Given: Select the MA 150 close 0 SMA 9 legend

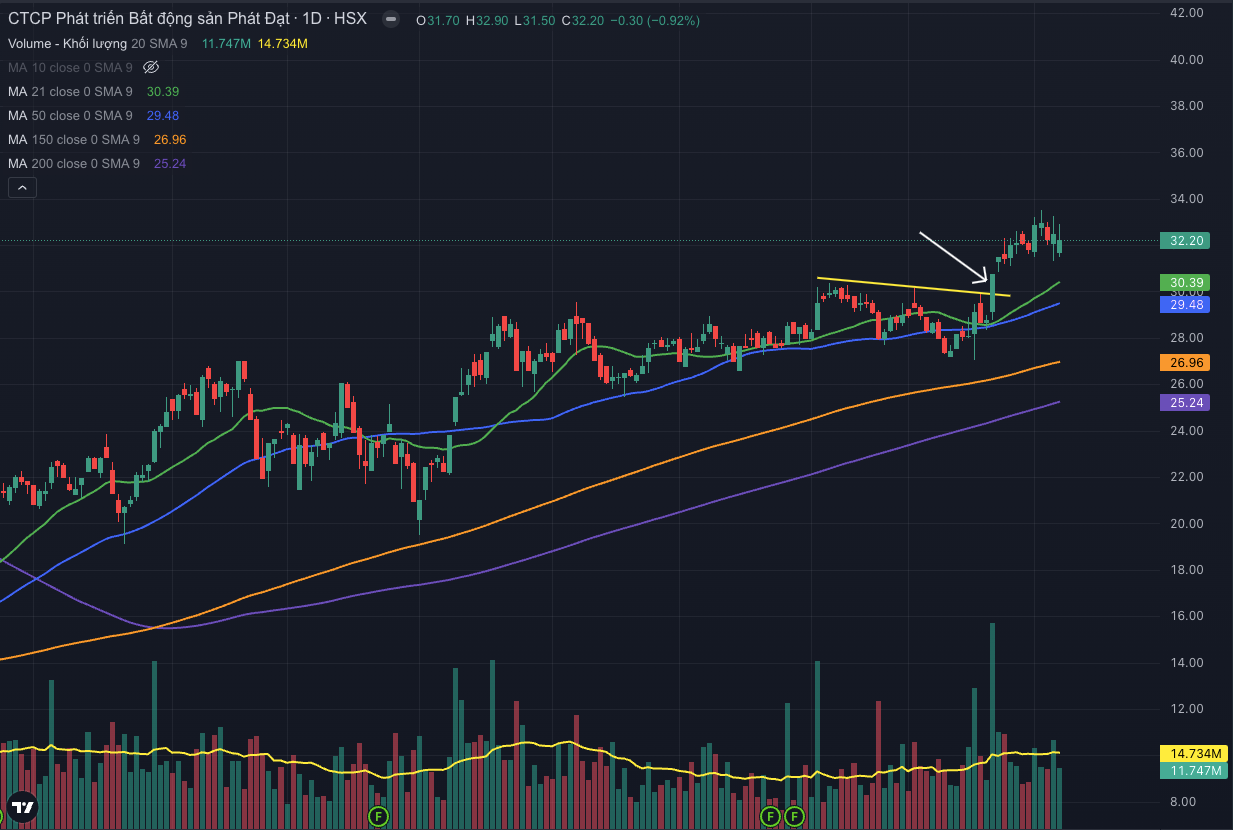Looking at the screenshot, I should (74, 139).
